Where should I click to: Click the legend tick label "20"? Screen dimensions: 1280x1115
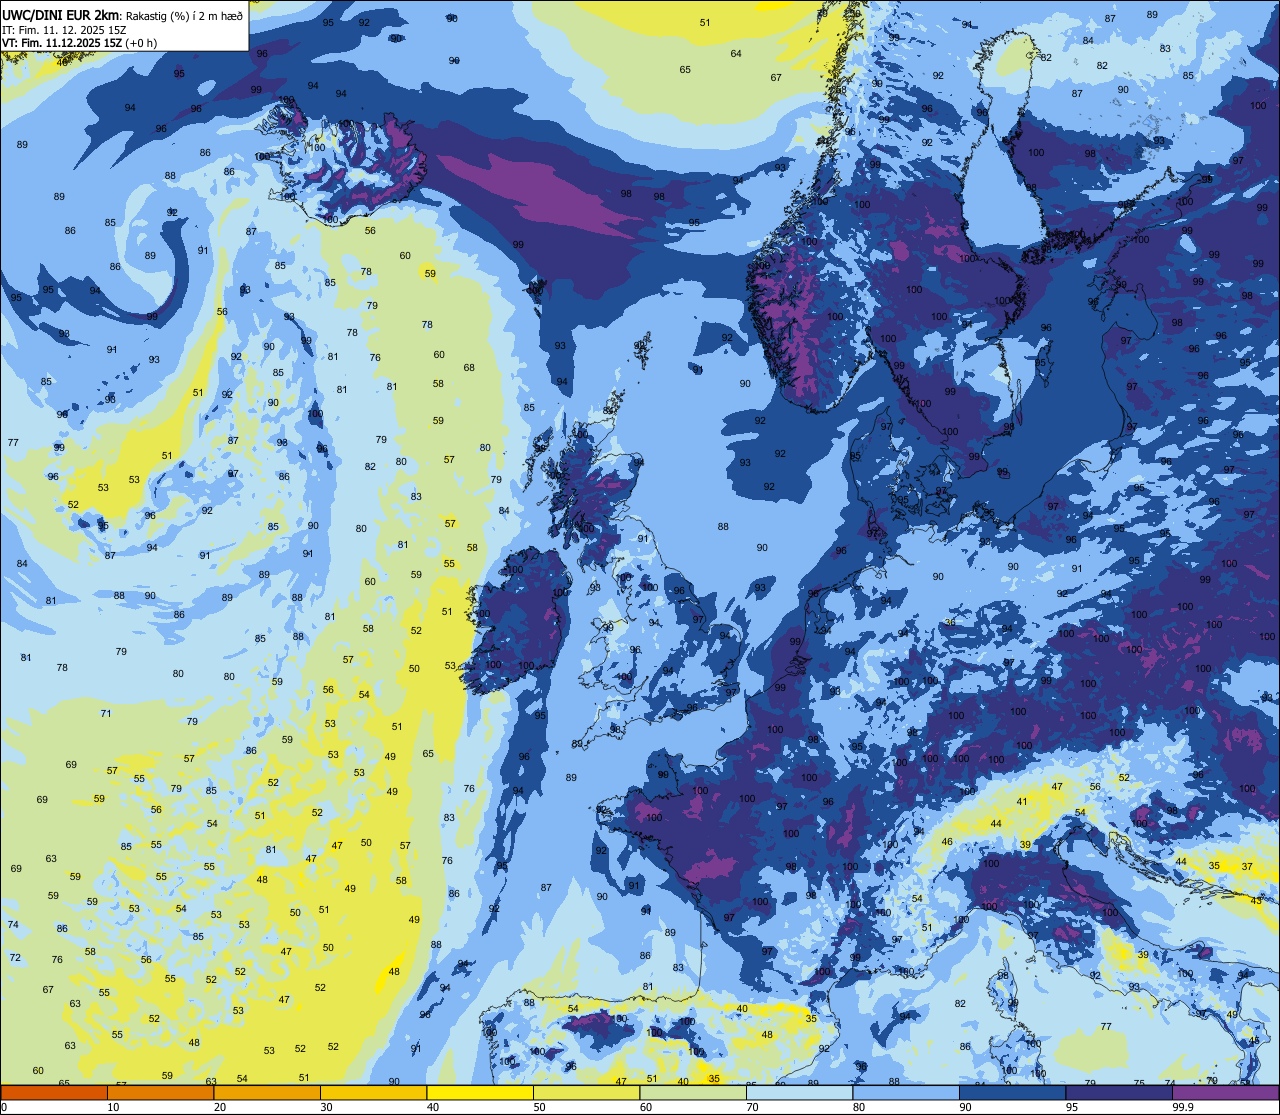pyautogui.click(x=220, y=1107)
